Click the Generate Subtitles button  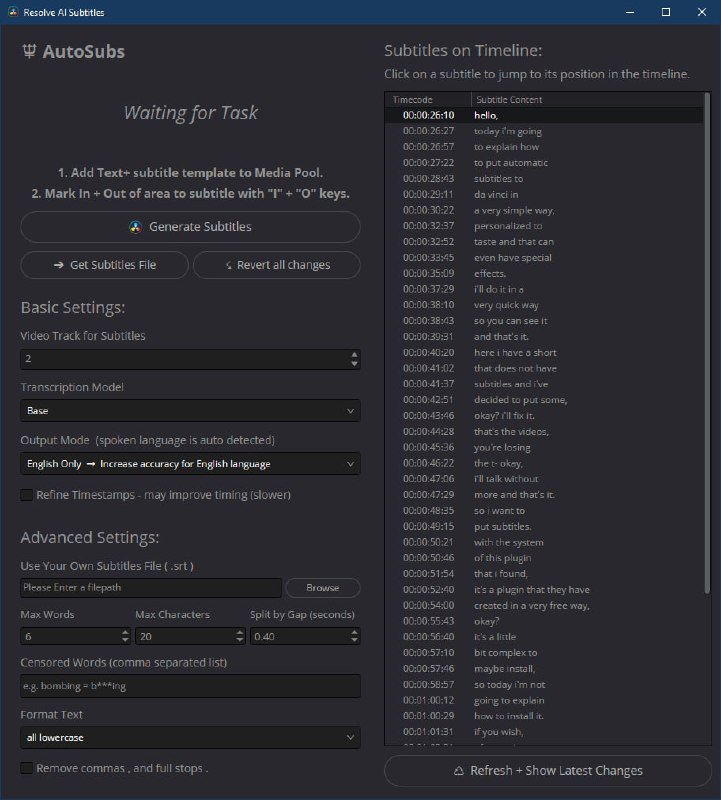point(190,227)
